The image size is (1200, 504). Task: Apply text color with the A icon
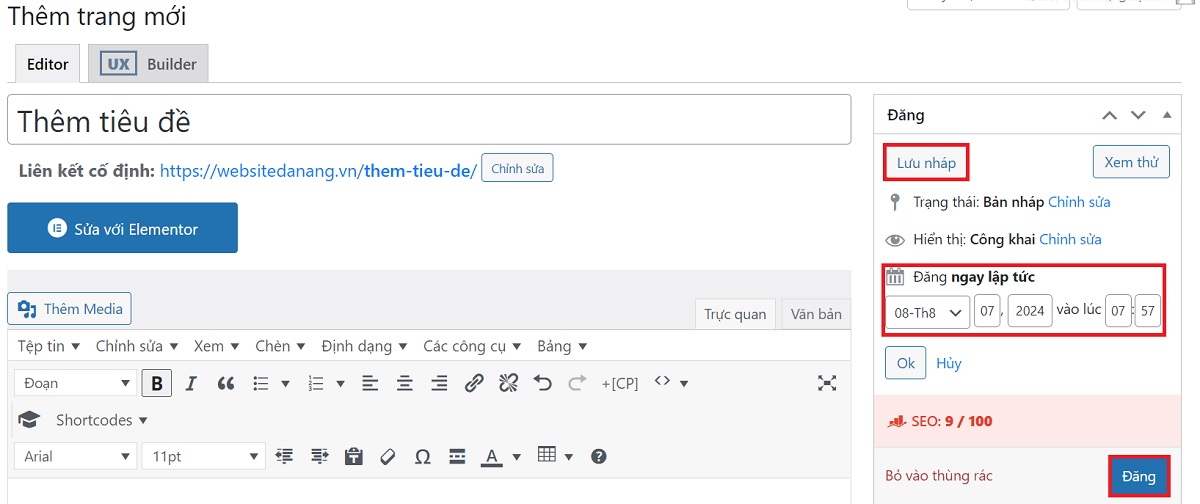pos(491,456)
